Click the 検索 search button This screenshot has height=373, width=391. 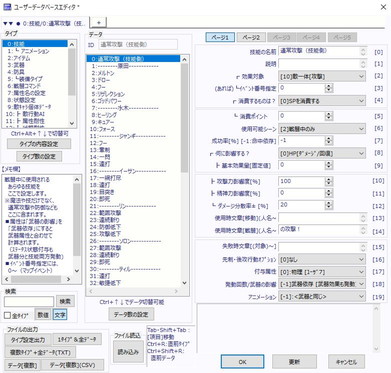click(x=65, y=301)
